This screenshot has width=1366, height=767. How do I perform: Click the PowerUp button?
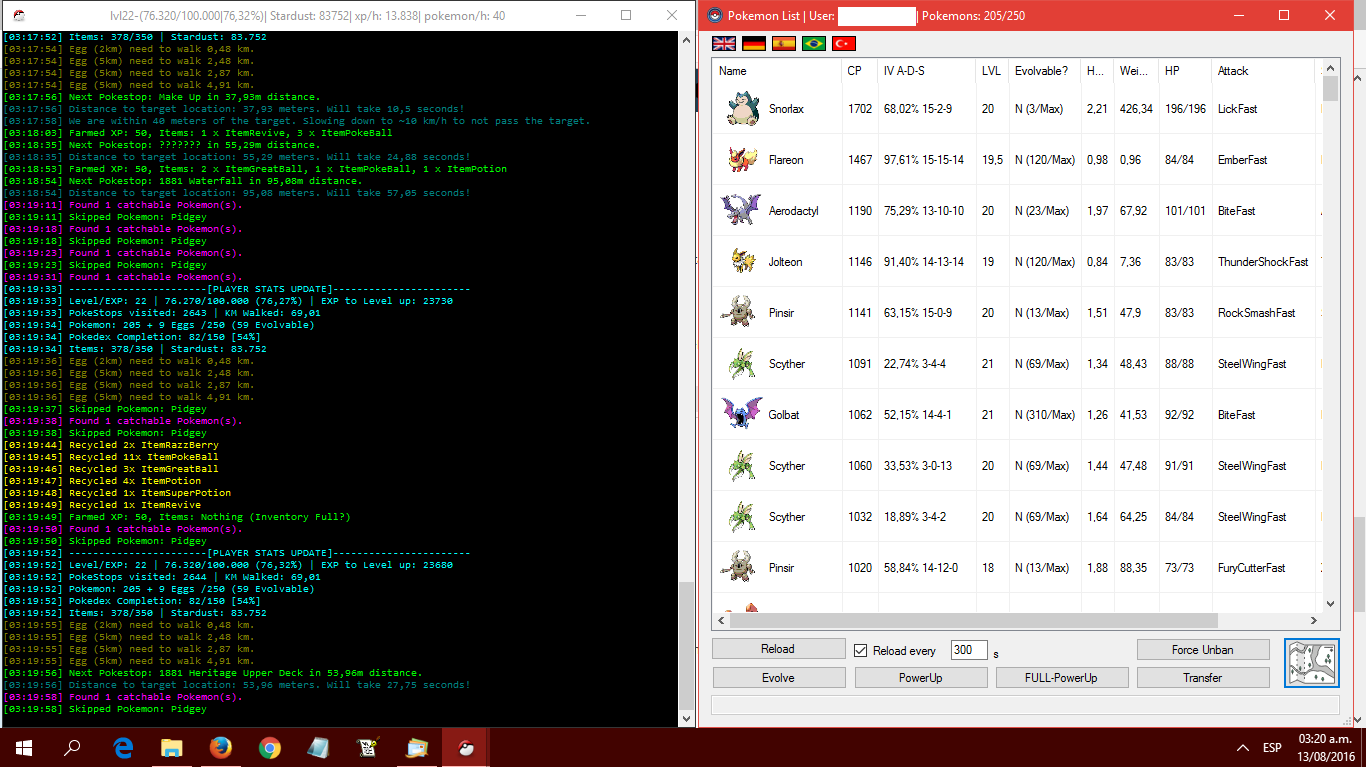click(921, 677)
